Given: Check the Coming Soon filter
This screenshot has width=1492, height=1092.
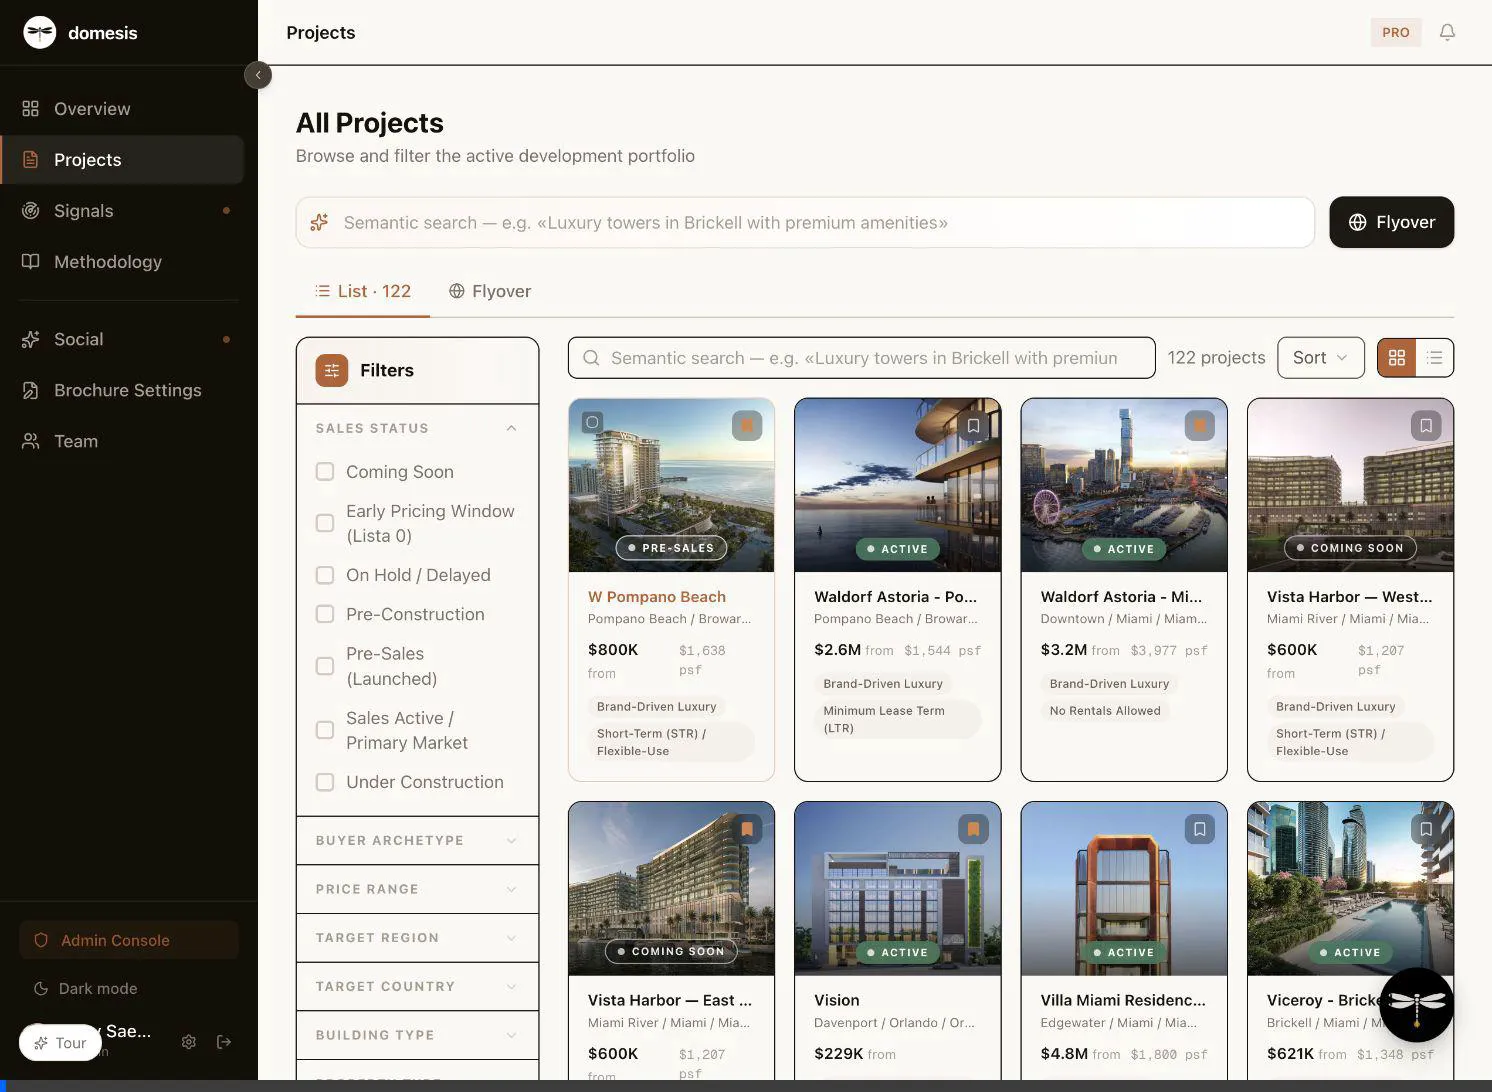Looking at the screenshot, I should coord(325,471).
